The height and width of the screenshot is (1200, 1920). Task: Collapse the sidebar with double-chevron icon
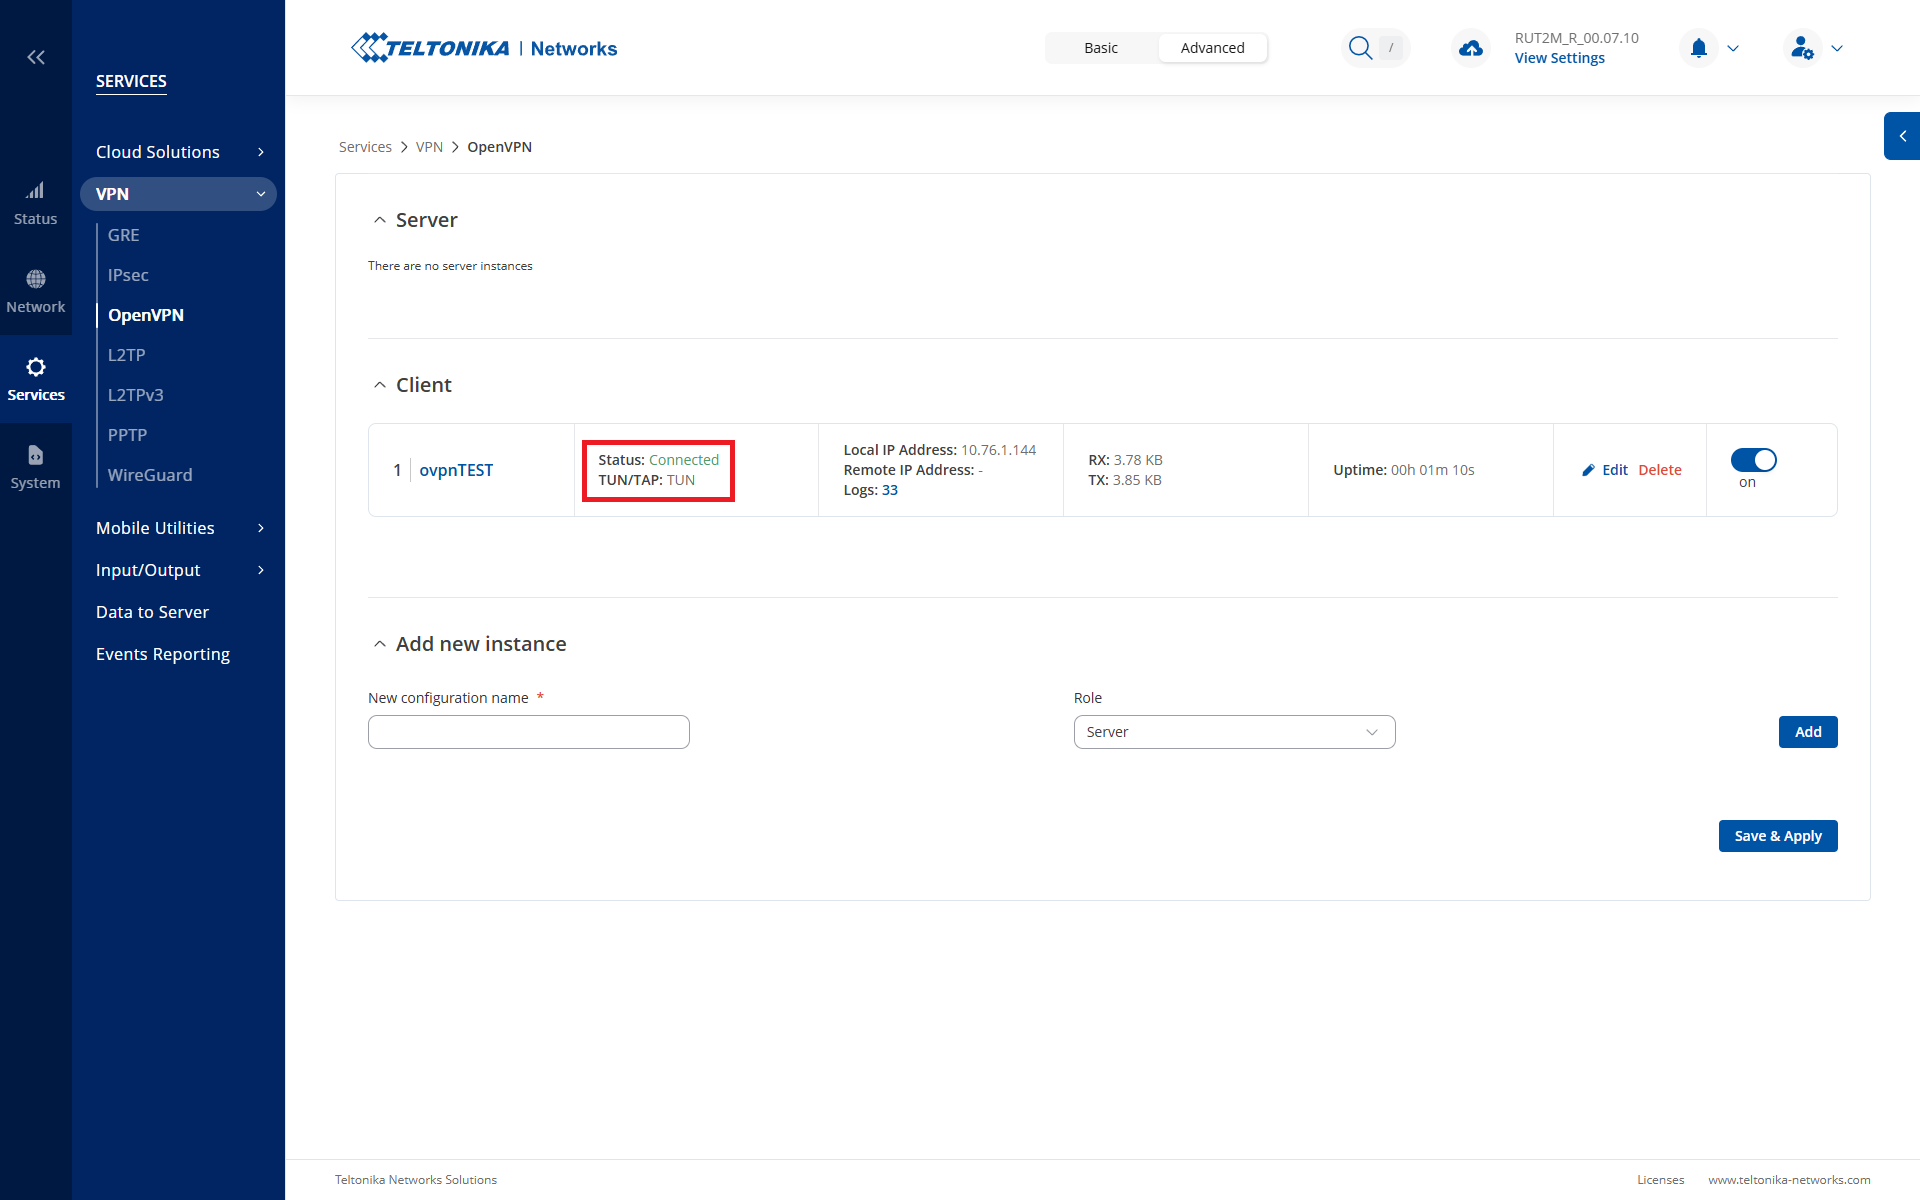point(36,57)
